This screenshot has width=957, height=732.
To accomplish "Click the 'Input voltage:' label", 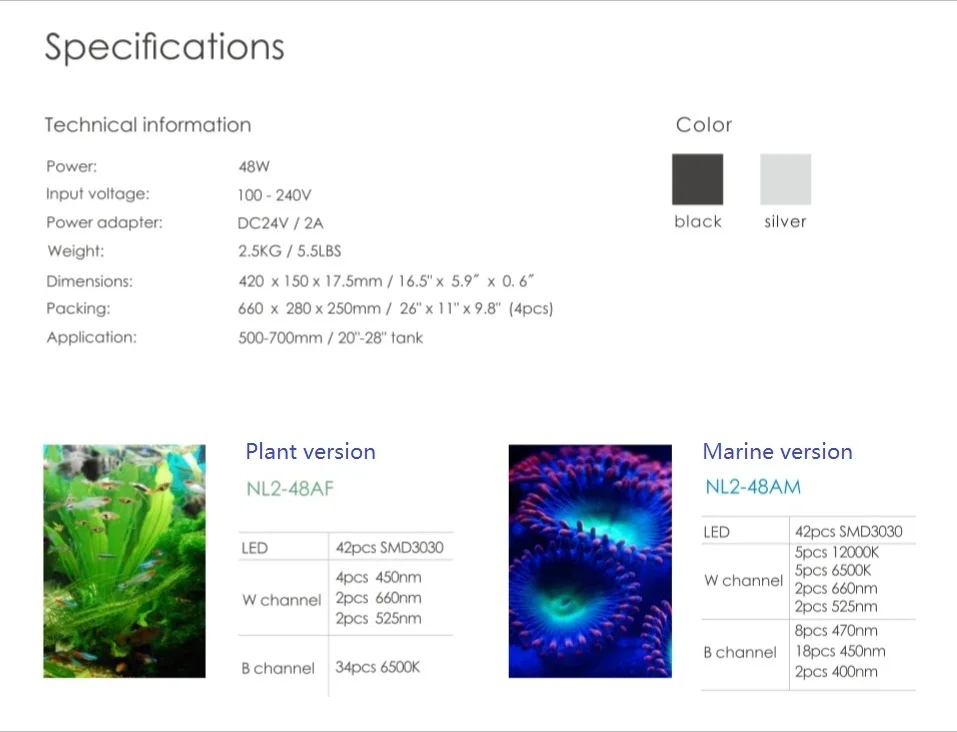I will [x=98, y=194].
